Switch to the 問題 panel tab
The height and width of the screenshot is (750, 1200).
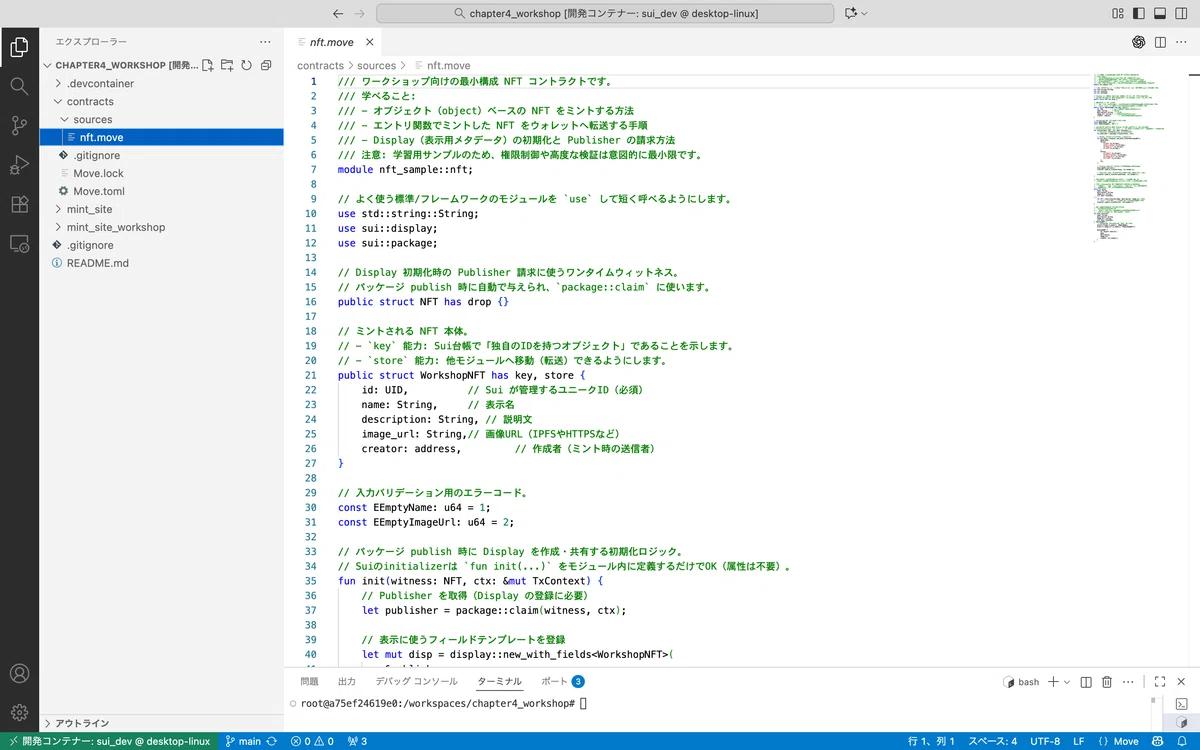click(x=309, y=681)
